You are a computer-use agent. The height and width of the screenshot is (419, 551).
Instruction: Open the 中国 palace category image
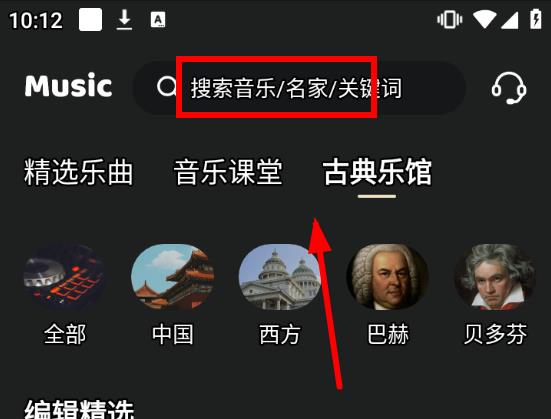(x=172, y=277)
